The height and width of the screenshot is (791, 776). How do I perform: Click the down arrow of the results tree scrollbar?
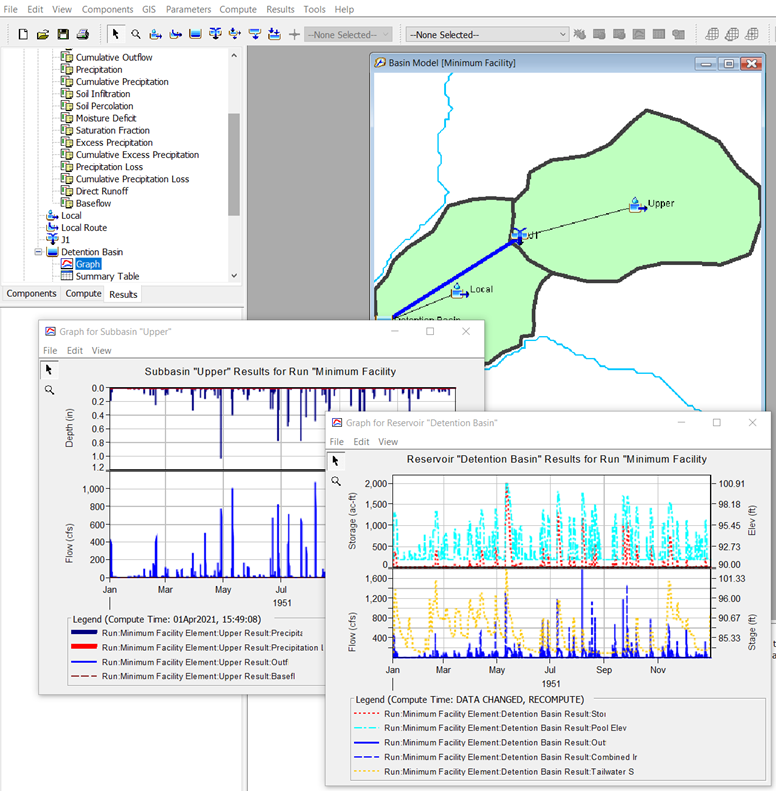(234, 276)
